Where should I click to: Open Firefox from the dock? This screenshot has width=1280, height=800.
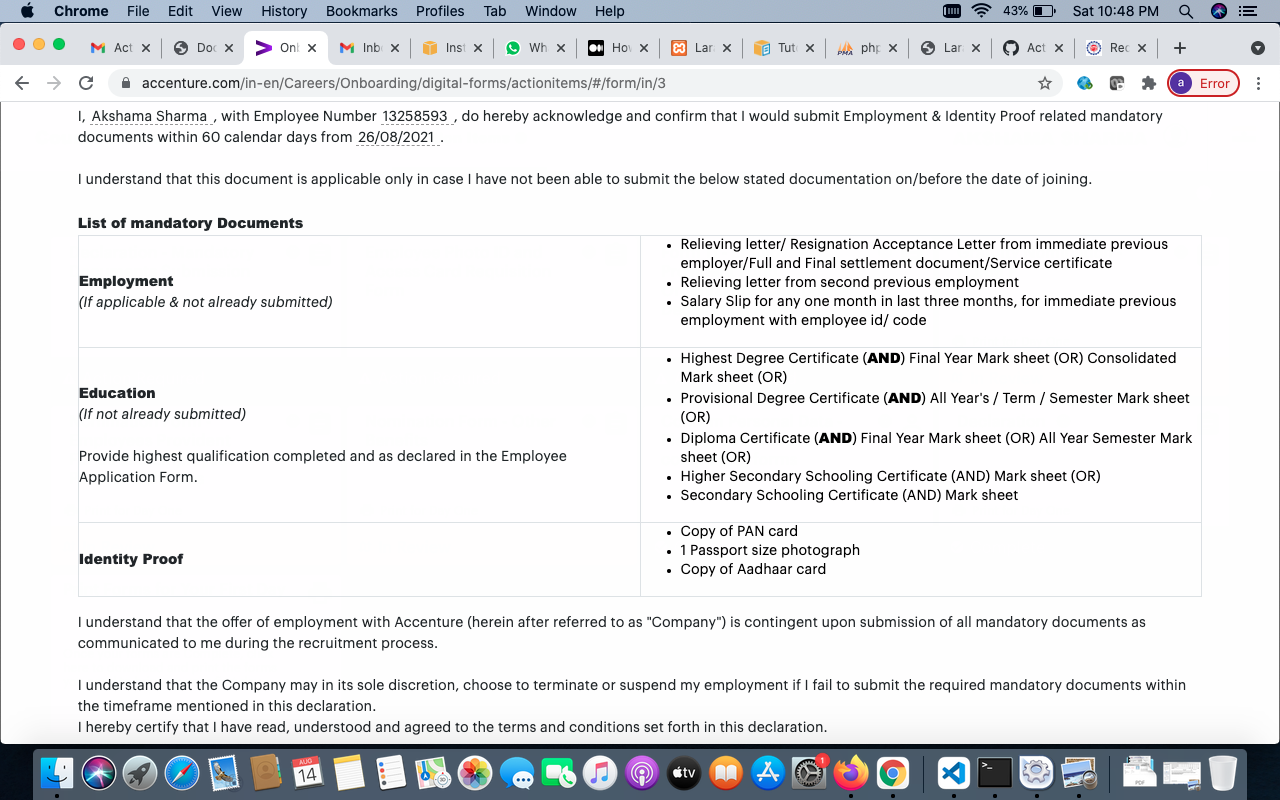pos(850,772)
